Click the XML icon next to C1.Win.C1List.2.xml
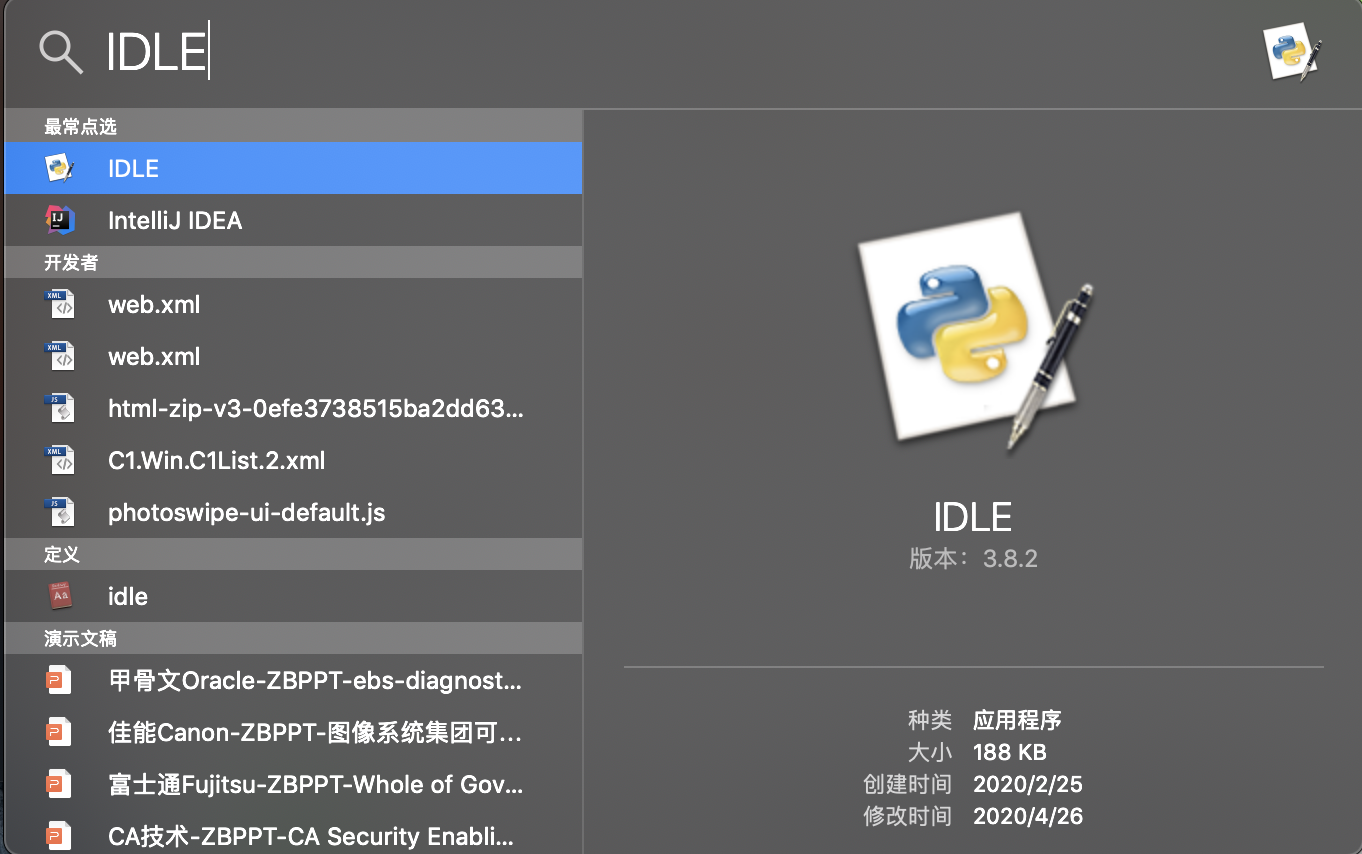The image size is (1362, 854). (61, 460)
